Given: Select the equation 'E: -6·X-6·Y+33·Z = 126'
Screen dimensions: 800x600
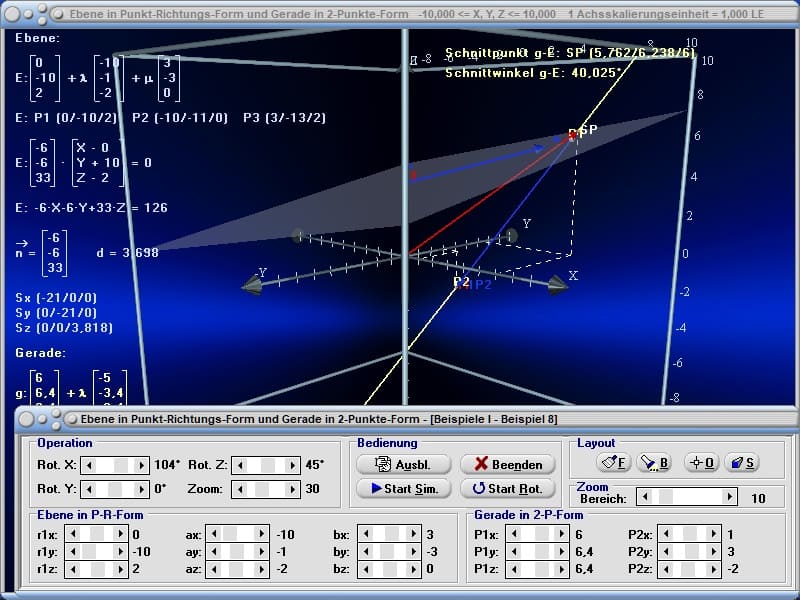Looking at the screenshot, I should [x=91, y=208].
